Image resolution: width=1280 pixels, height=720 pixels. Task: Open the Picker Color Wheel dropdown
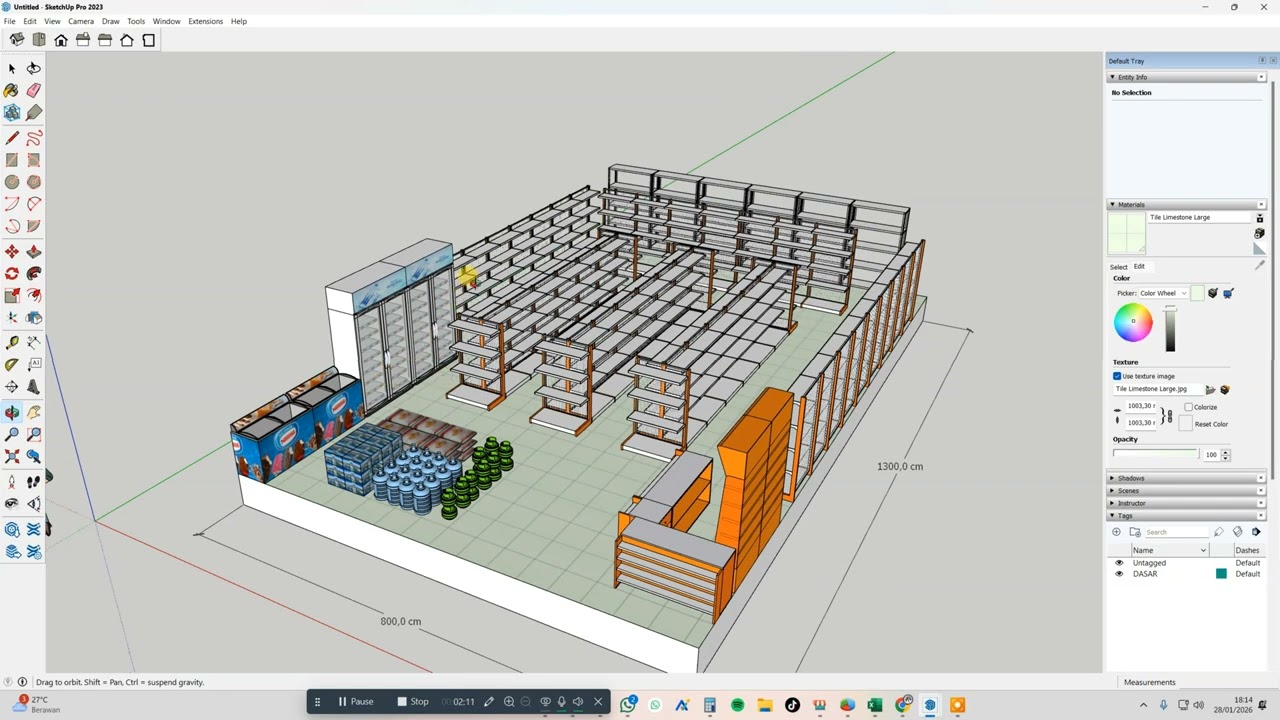(x=1163, y=293)
